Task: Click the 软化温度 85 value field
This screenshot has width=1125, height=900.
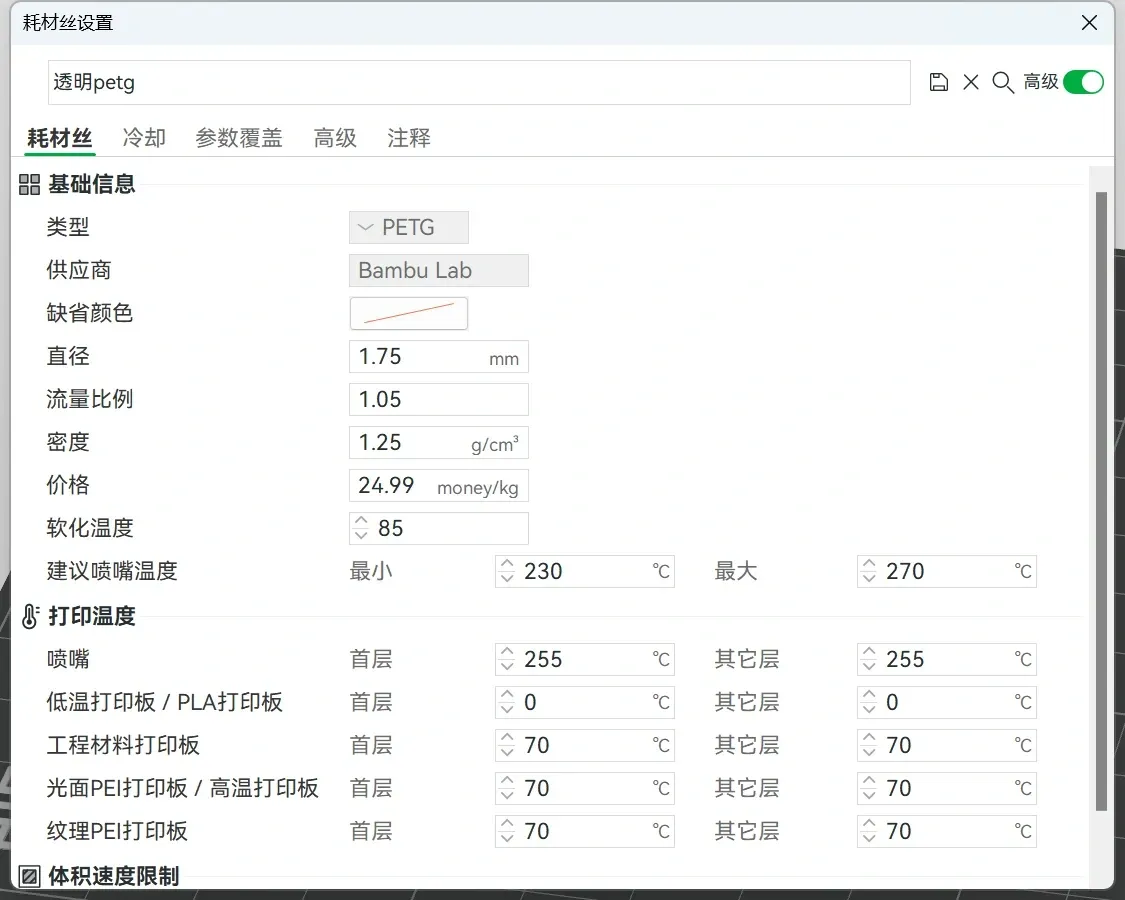Action: pyautogui.click(x=439, y=528)
